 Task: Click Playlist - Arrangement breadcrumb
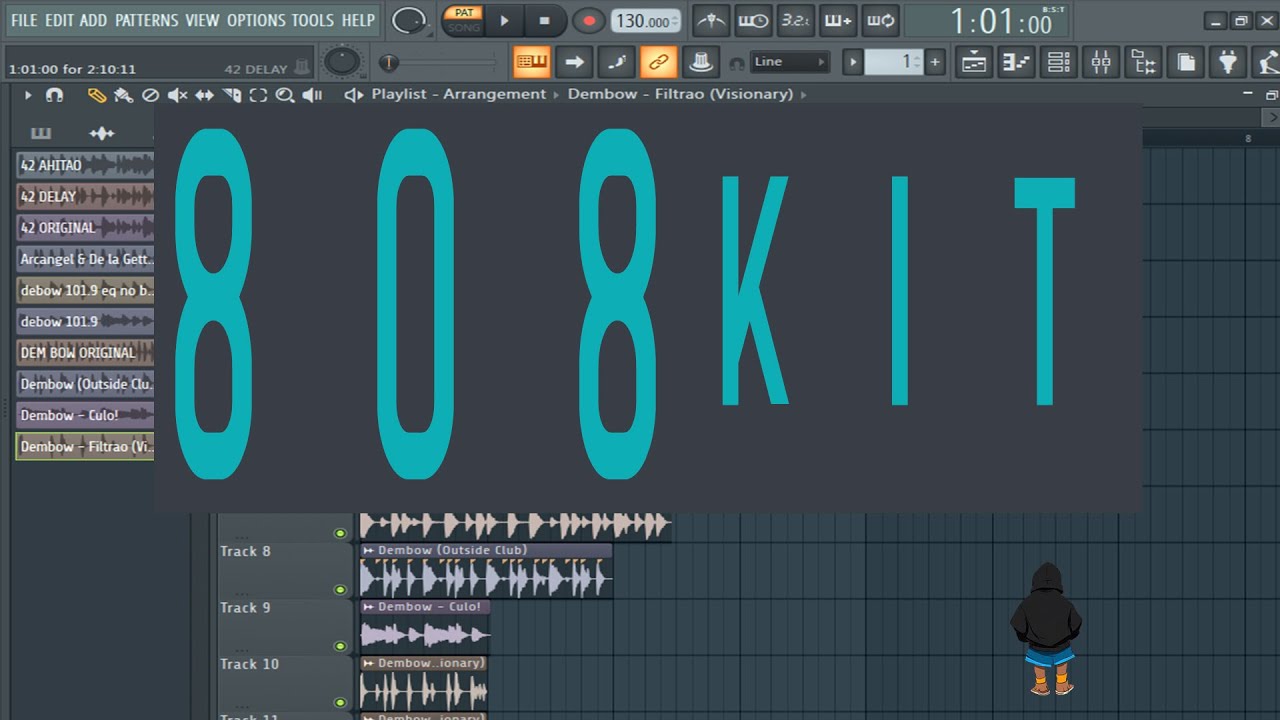pyautogui.click(x=459, y=94)
